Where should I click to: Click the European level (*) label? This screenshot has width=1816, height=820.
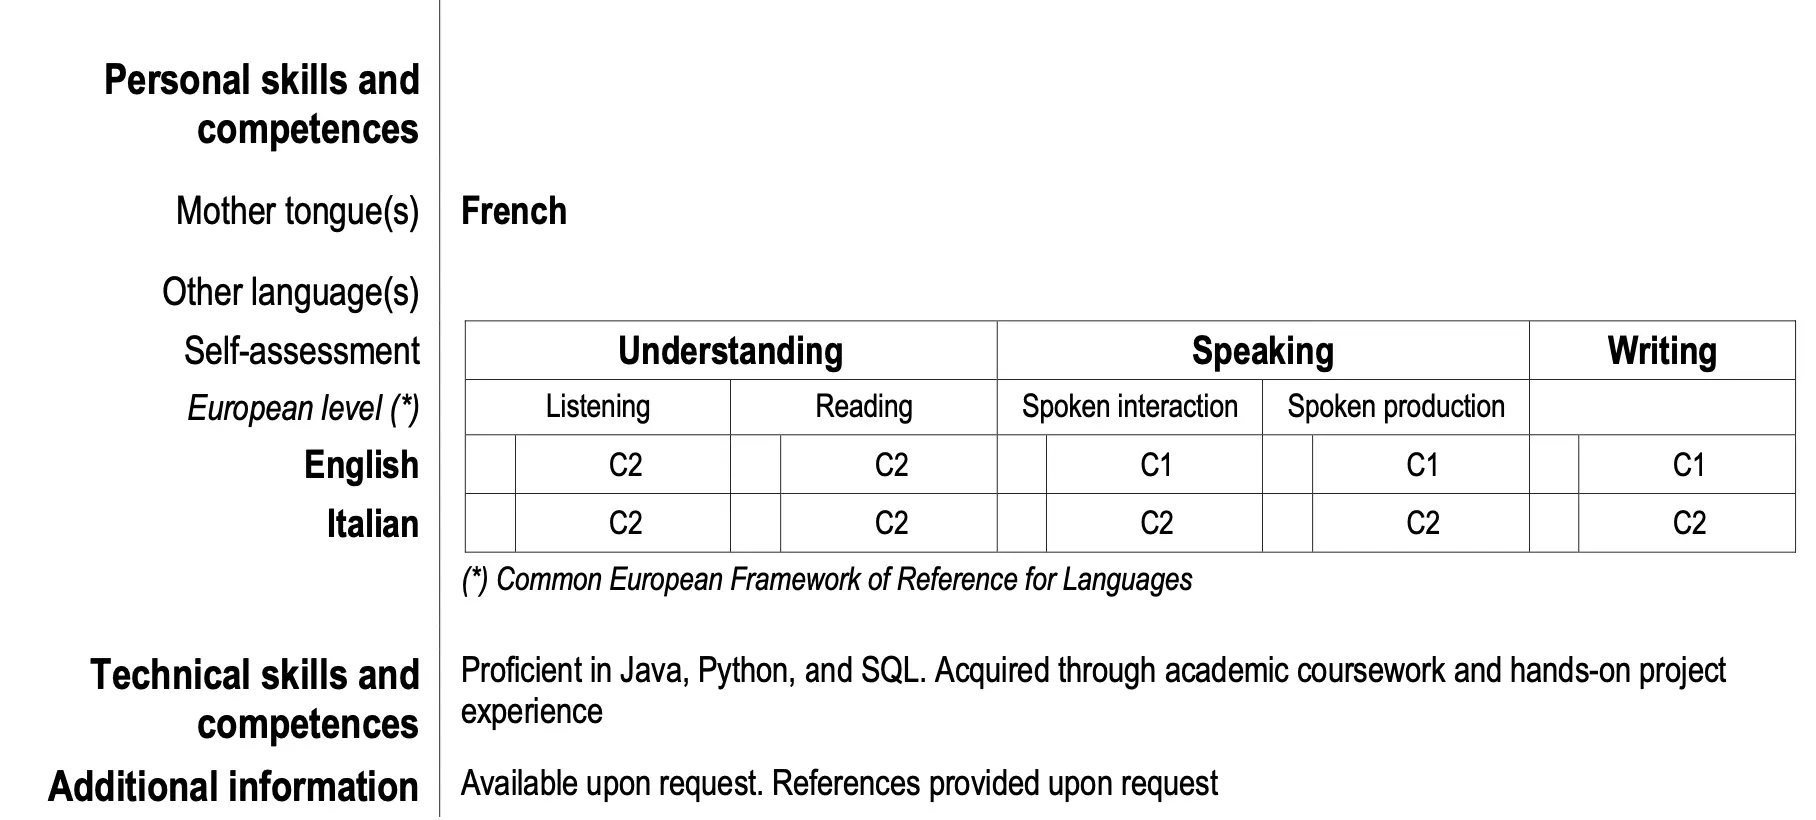303,408
